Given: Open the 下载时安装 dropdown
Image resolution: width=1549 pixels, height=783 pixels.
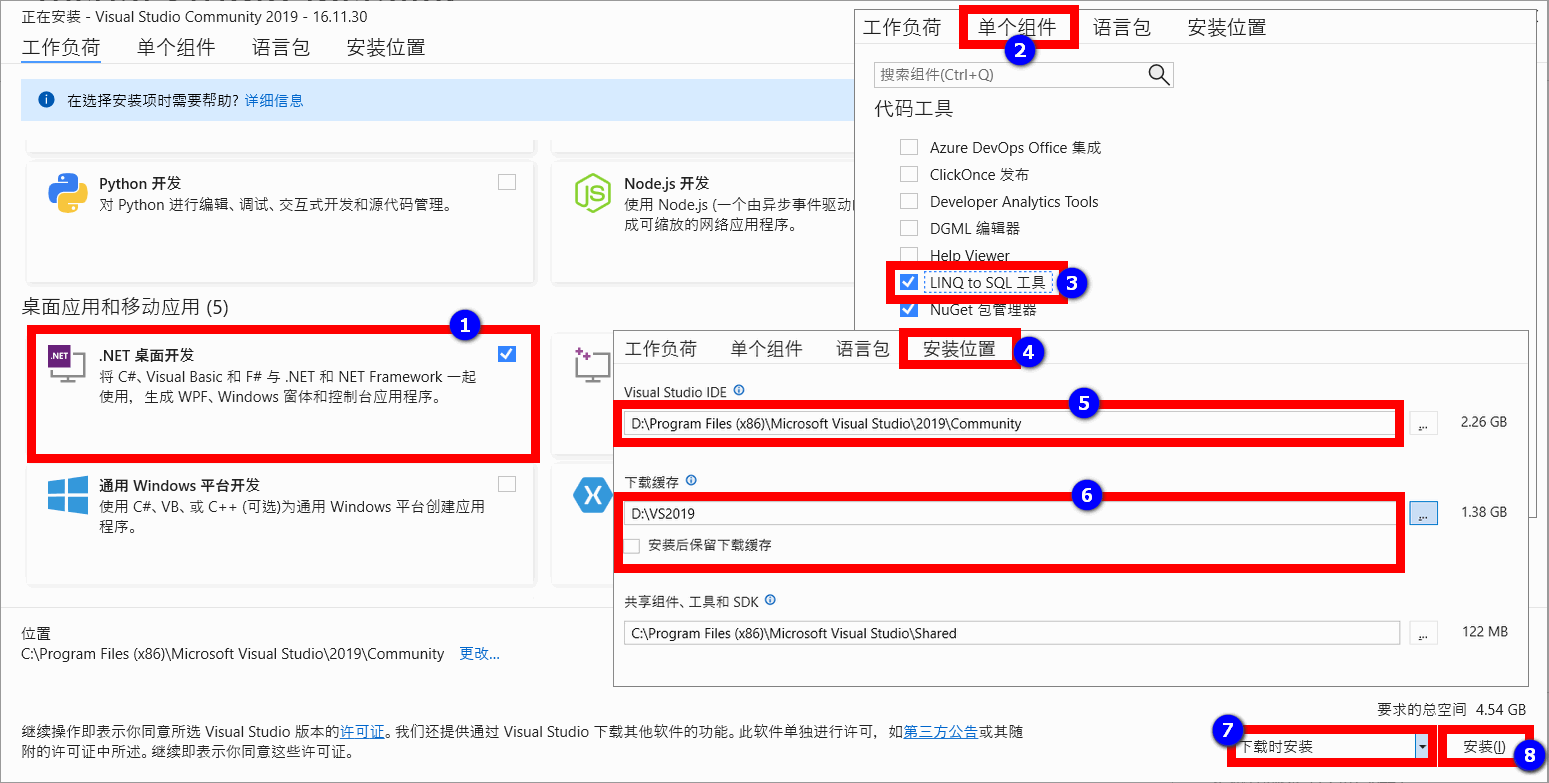Looking at the screenshot, I should pyautogui.click(x=1421, y=746).
